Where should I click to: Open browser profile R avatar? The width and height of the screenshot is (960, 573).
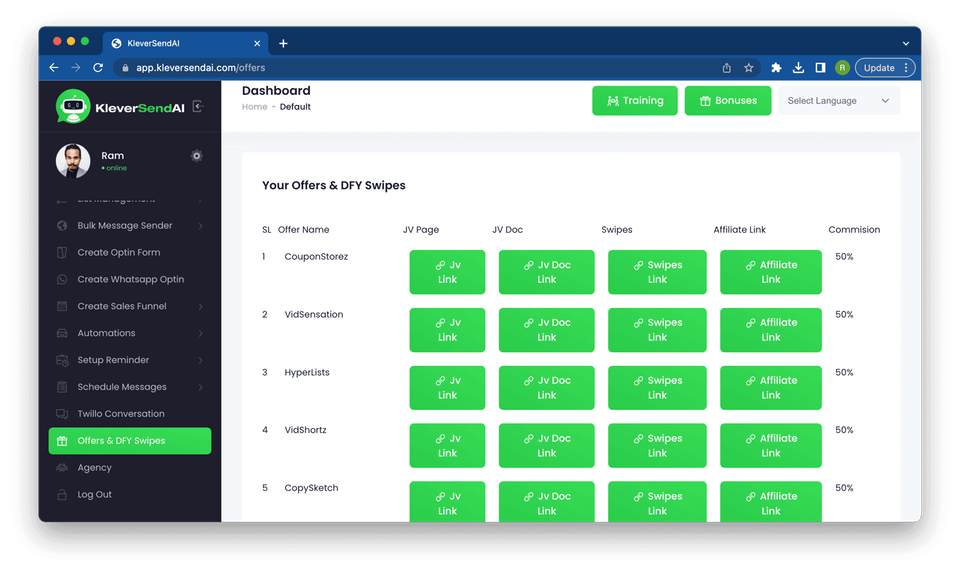[842, 68]
